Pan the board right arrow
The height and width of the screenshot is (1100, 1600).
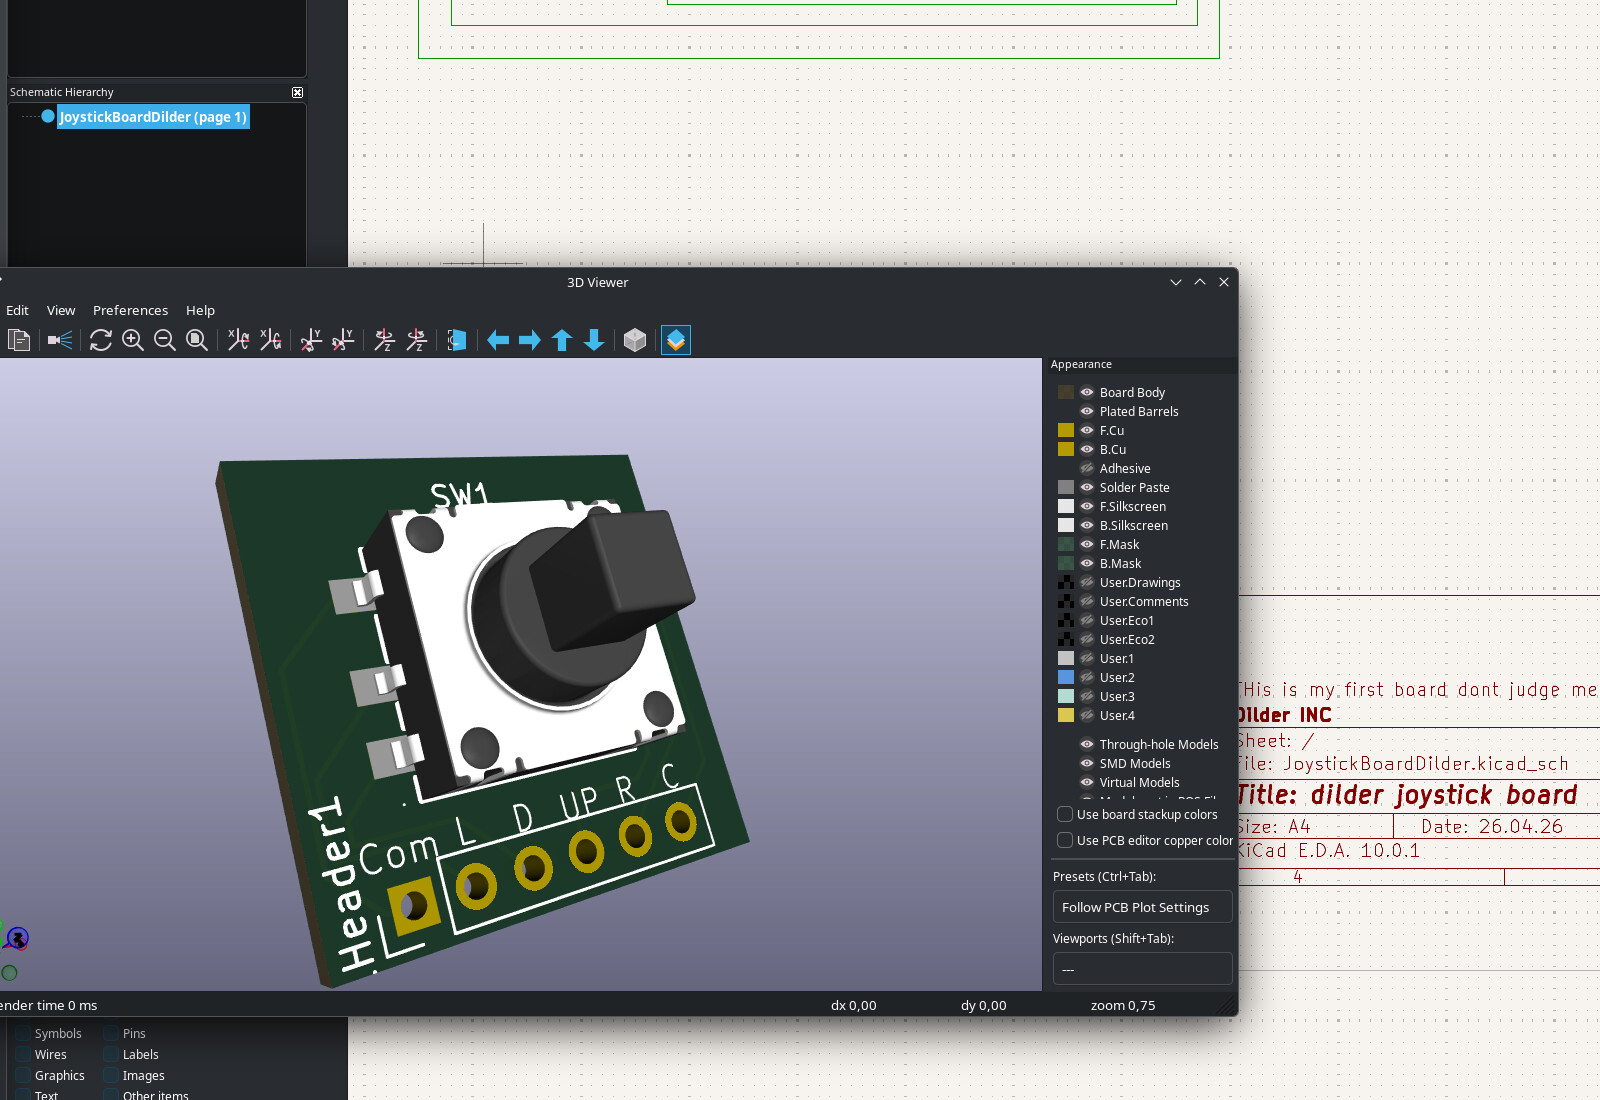click(x=530, y=340)
